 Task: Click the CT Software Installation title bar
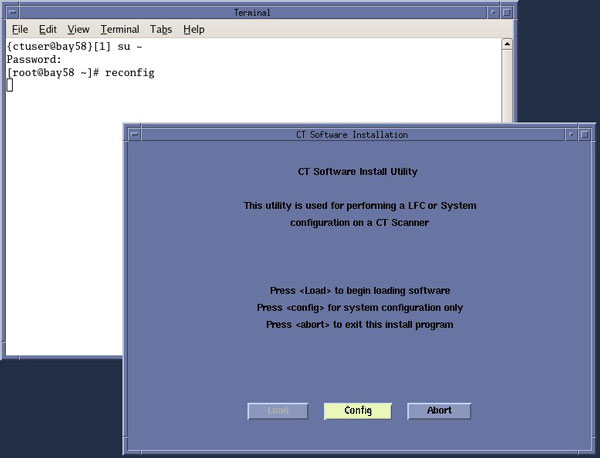click(350, 134)
